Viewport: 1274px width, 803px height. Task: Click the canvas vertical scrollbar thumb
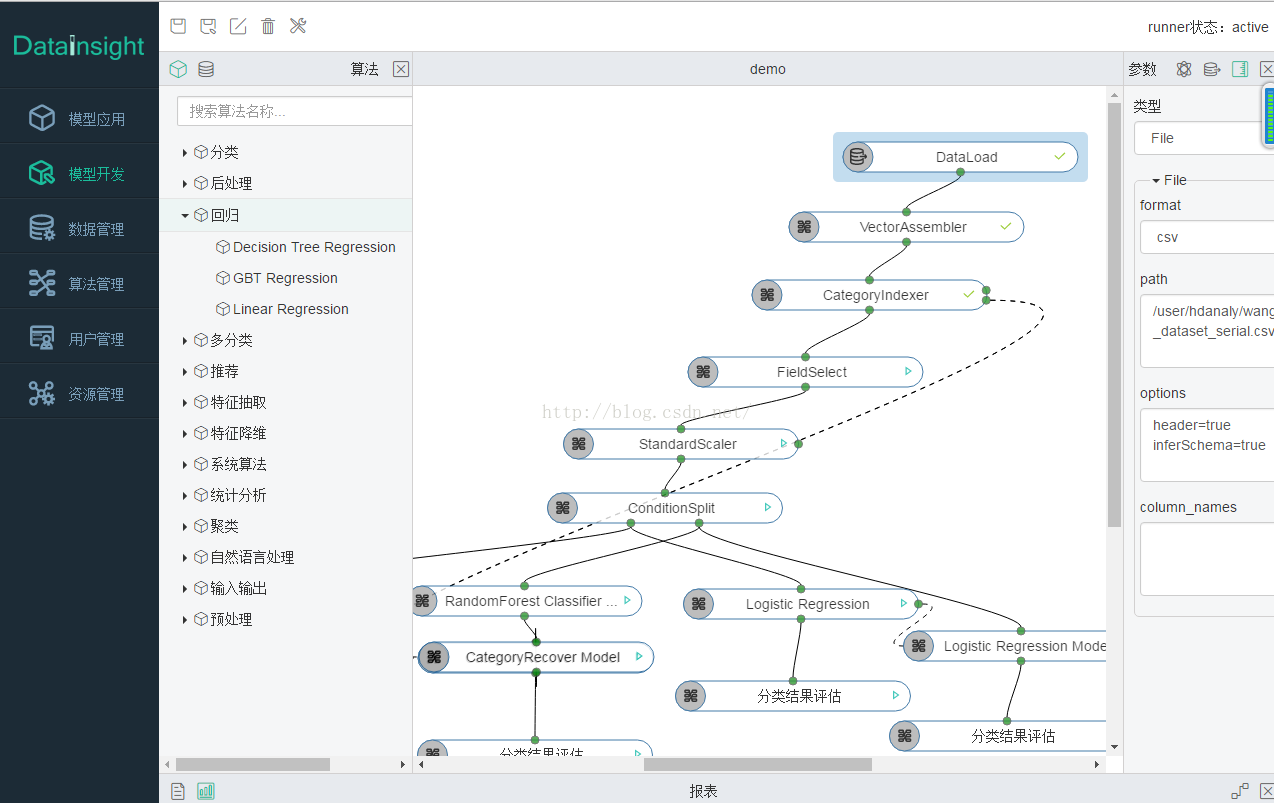[x=1114, y=314]
